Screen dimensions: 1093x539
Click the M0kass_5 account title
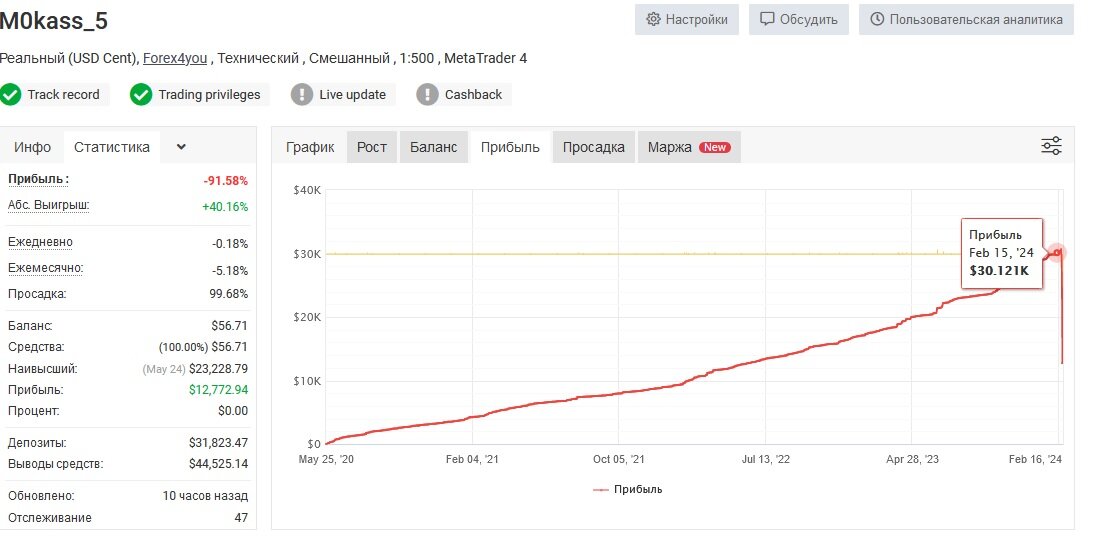pyautogui.click(x=54, y=21)
